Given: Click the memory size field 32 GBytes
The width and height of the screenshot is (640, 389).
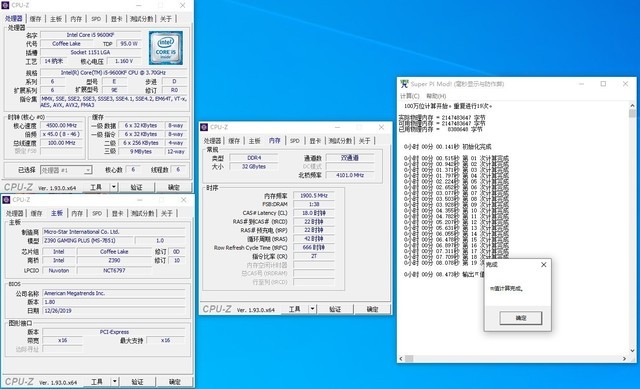Looking at the screenshot, I should click(x=254, y=167).
